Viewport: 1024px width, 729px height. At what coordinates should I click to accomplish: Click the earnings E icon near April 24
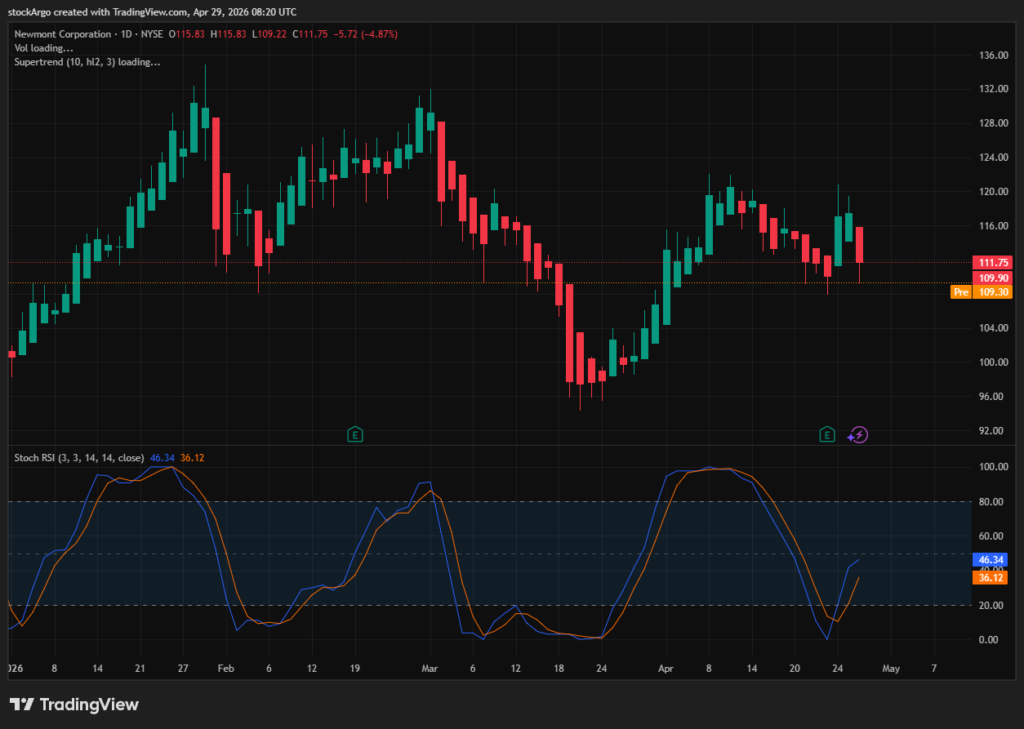827,434
